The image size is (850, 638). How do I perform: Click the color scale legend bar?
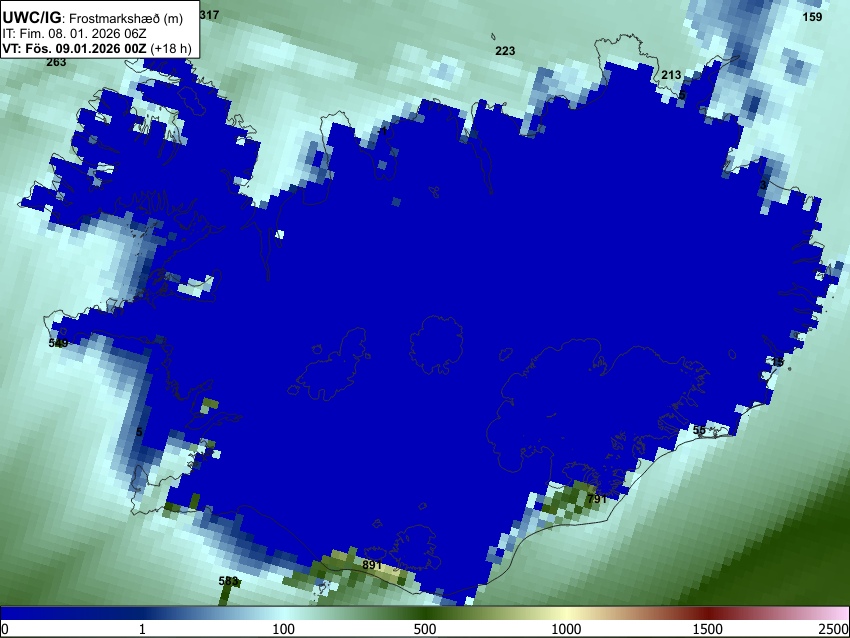click(425, 613)
